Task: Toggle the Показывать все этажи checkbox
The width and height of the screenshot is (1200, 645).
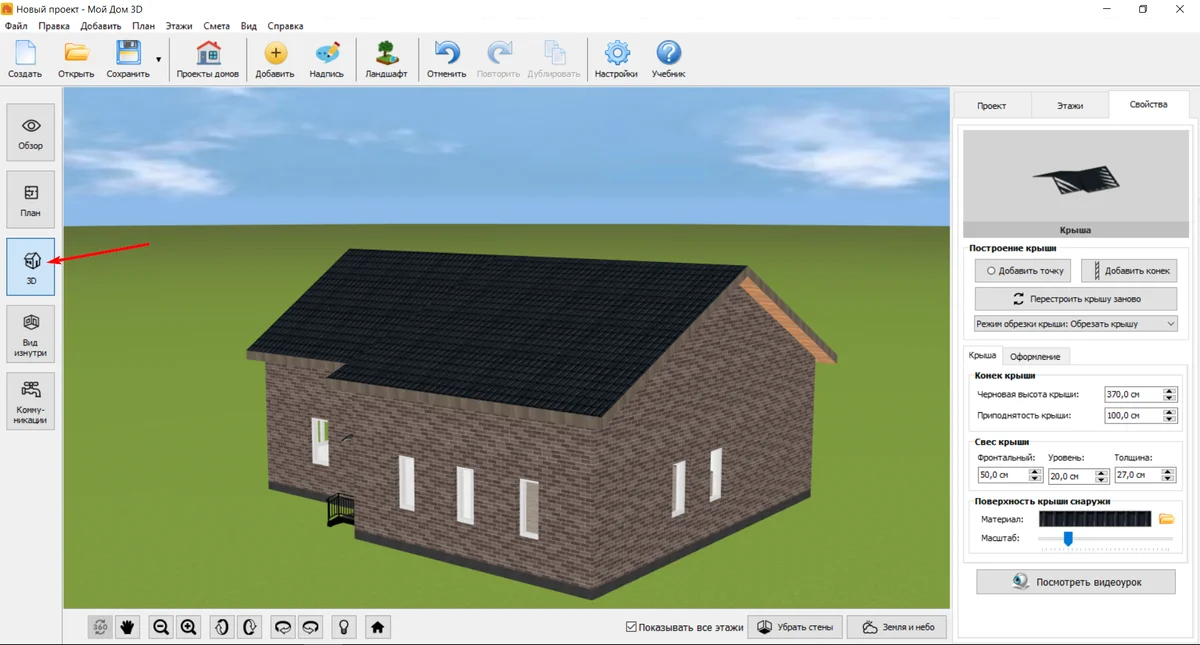Action: click(x=631, y=627)
